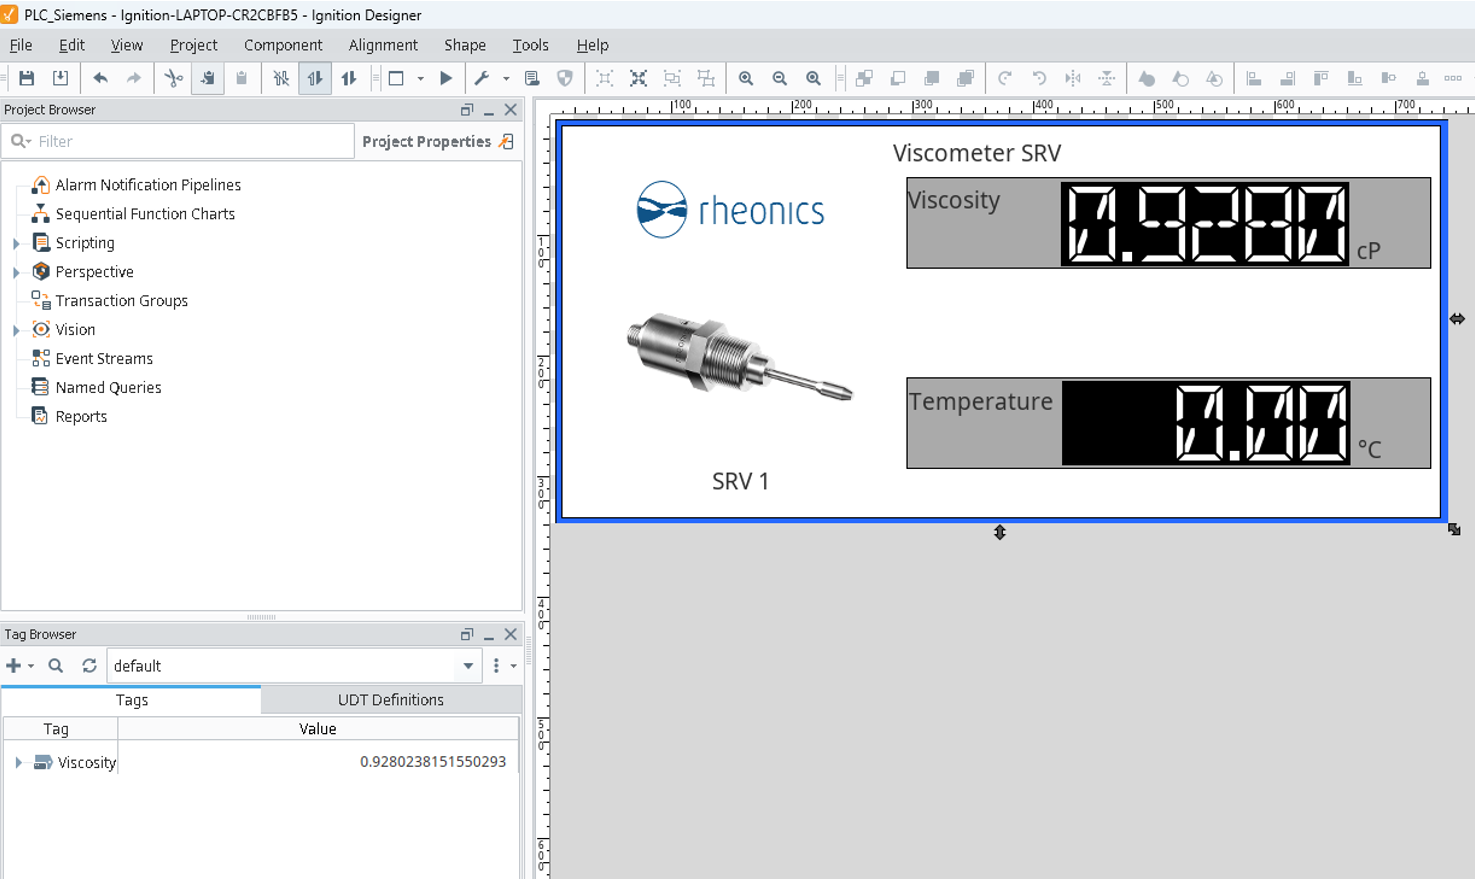Click the Cut scissors icon
Viewport: 1475px width, 879px height.
(x=174, y=78)
